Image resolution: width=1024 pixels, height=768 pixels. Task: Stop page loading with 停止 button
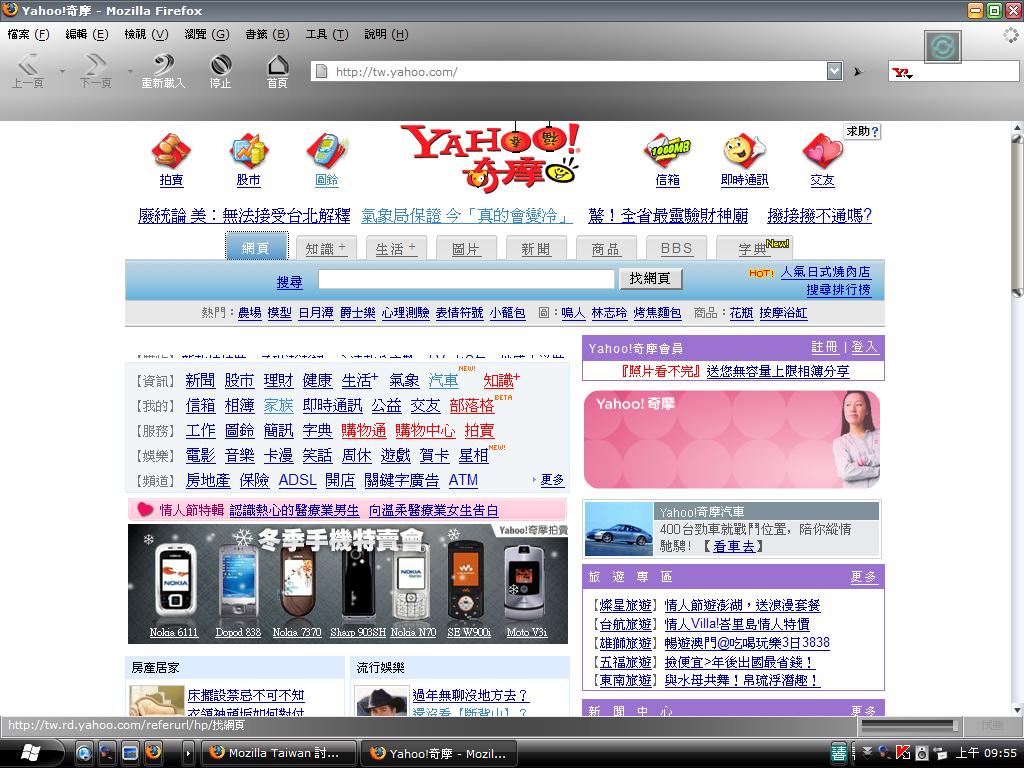point(221,71)
